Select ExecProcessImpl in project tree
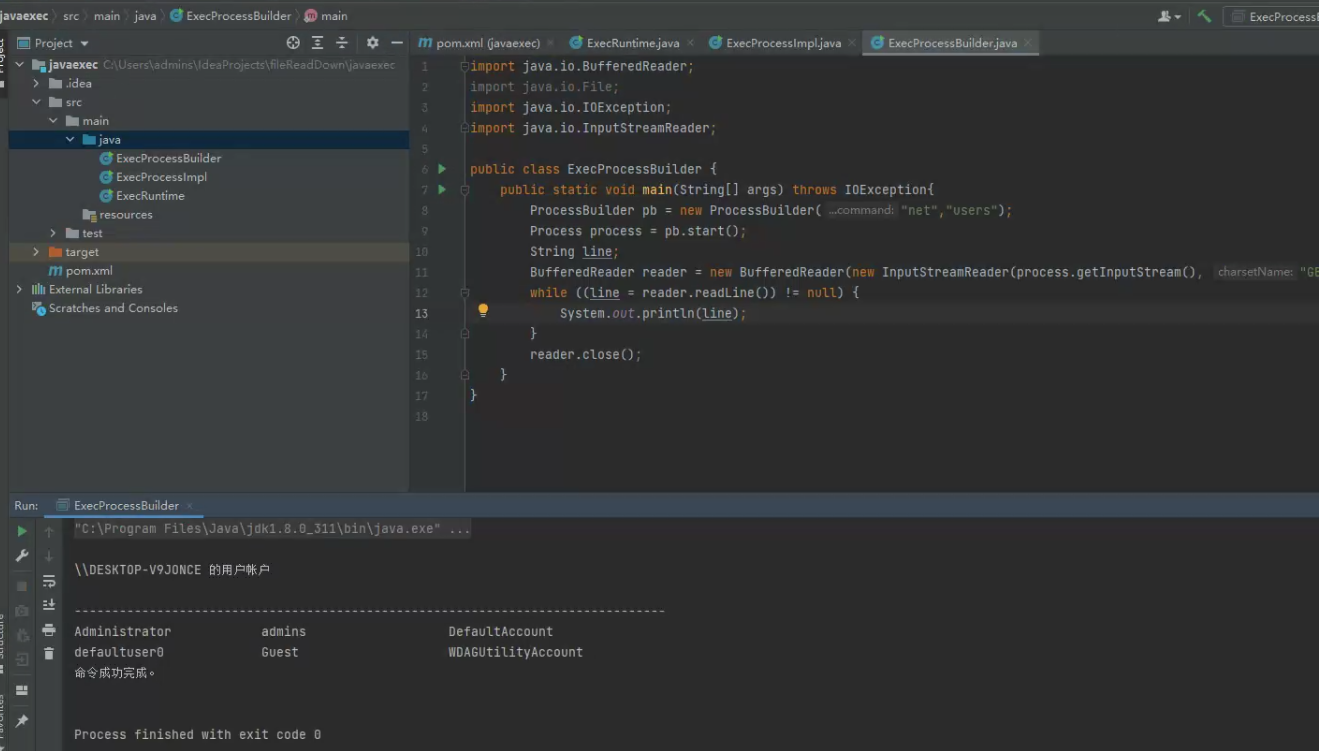 (161, 177)
